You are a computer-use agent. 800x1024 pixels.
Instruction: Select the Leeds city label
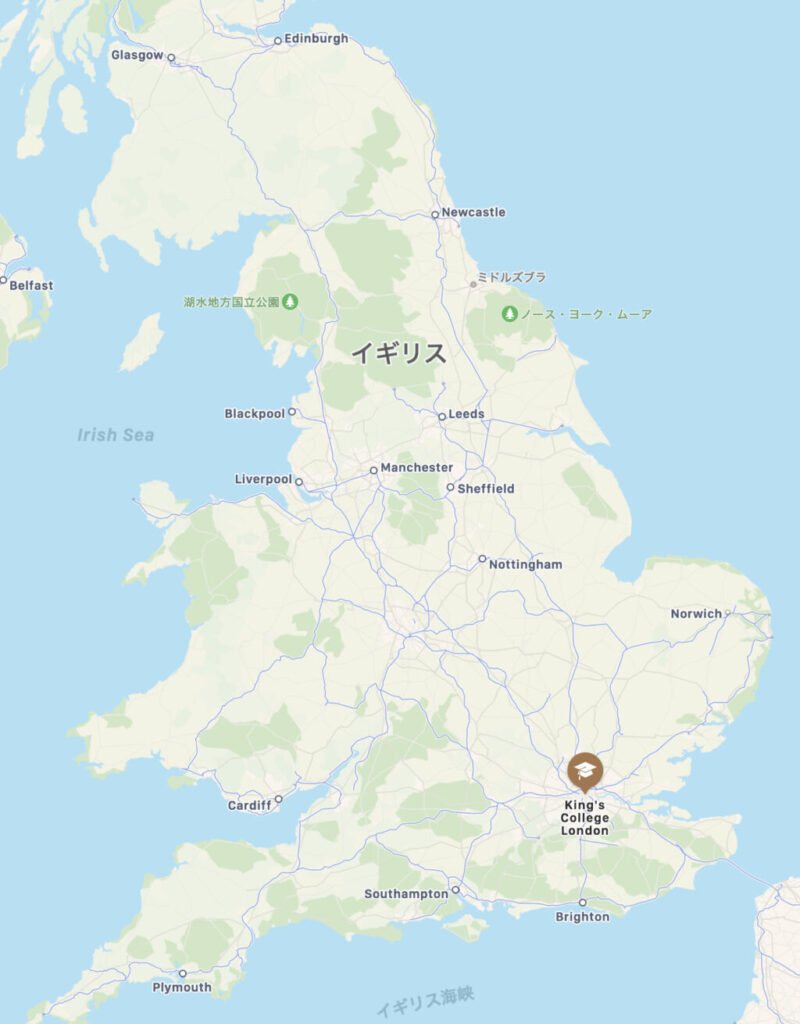coord(466,414)
